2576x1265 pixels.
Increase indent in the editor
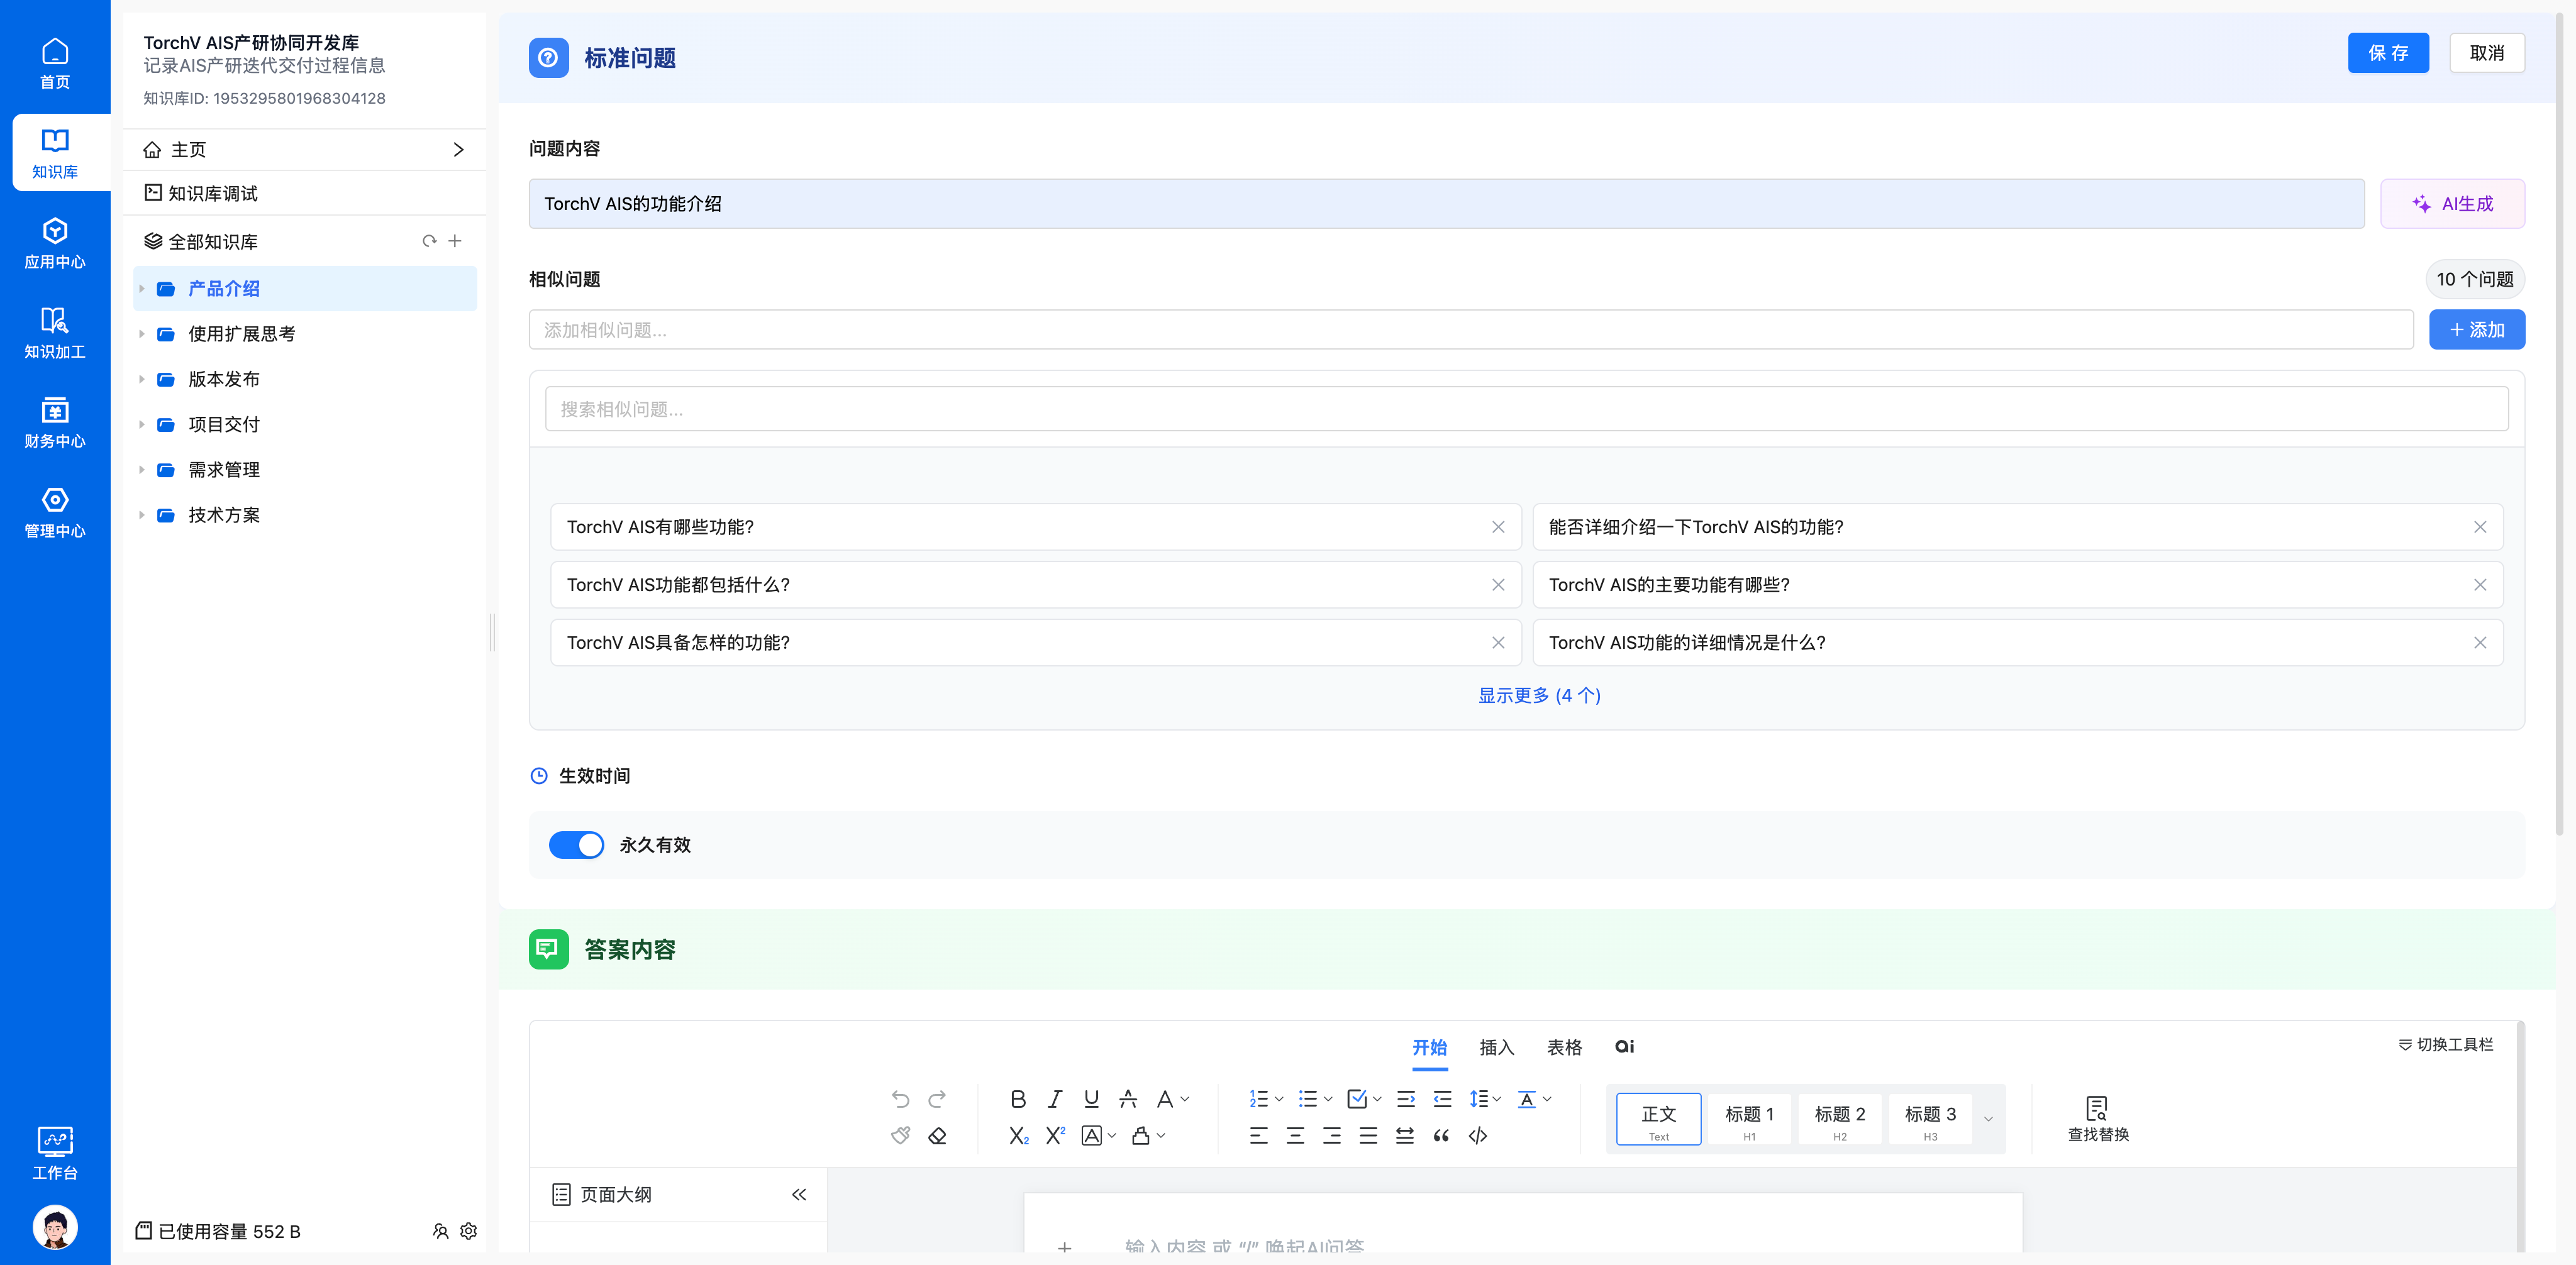point(1405,1099)
